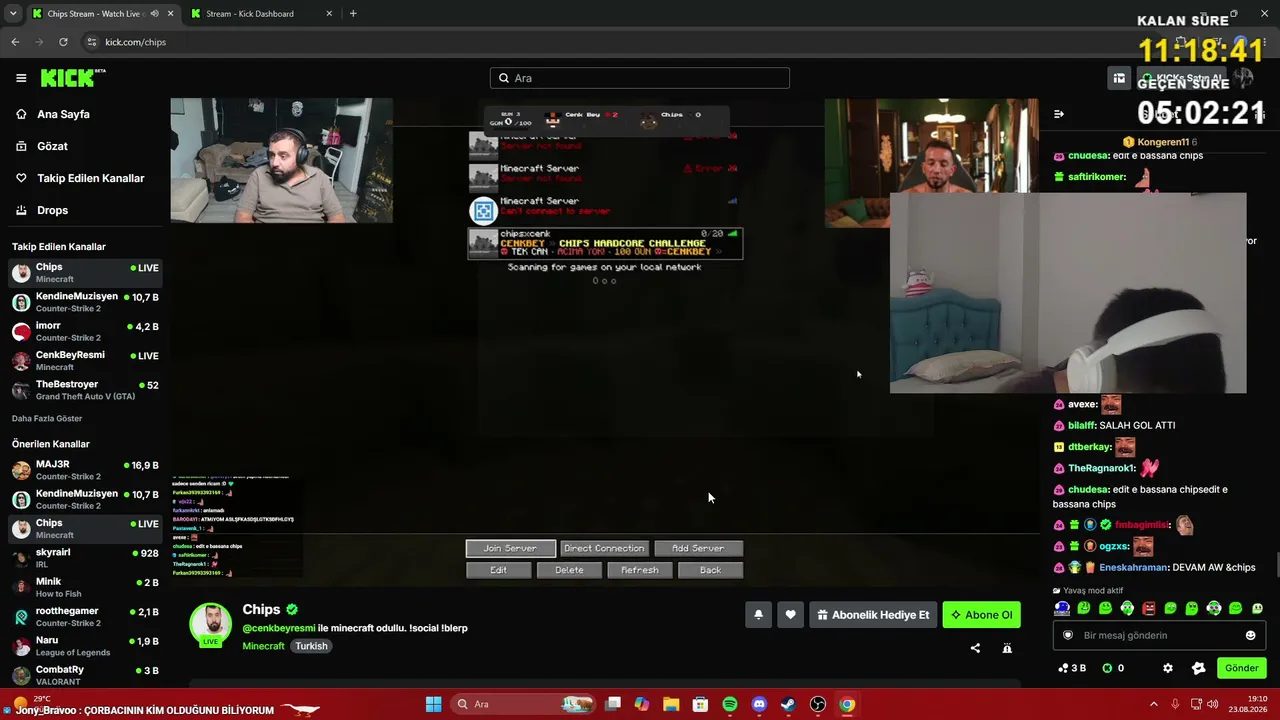
Task: Click Abonelik Hediye Et button
Action: tap(873, 615)
